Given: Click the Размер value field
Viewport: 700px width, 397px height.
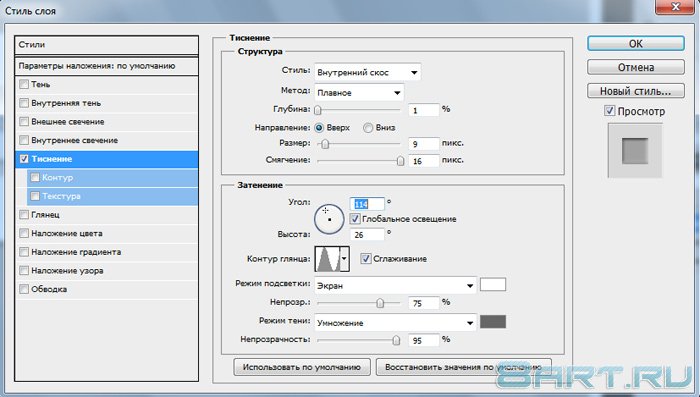Looking at the screenshot, I should (424, 144).
